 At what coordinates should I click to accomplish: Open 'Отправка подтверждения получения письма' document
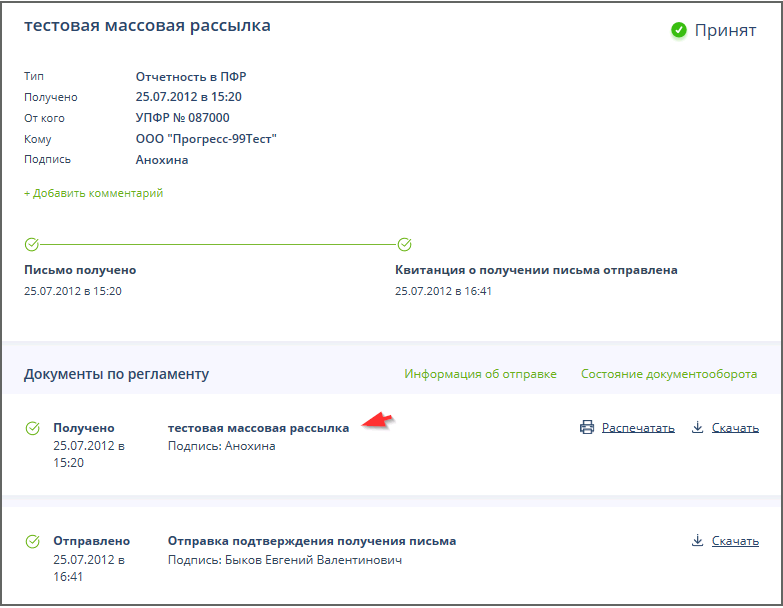click(x=311, y=541)
